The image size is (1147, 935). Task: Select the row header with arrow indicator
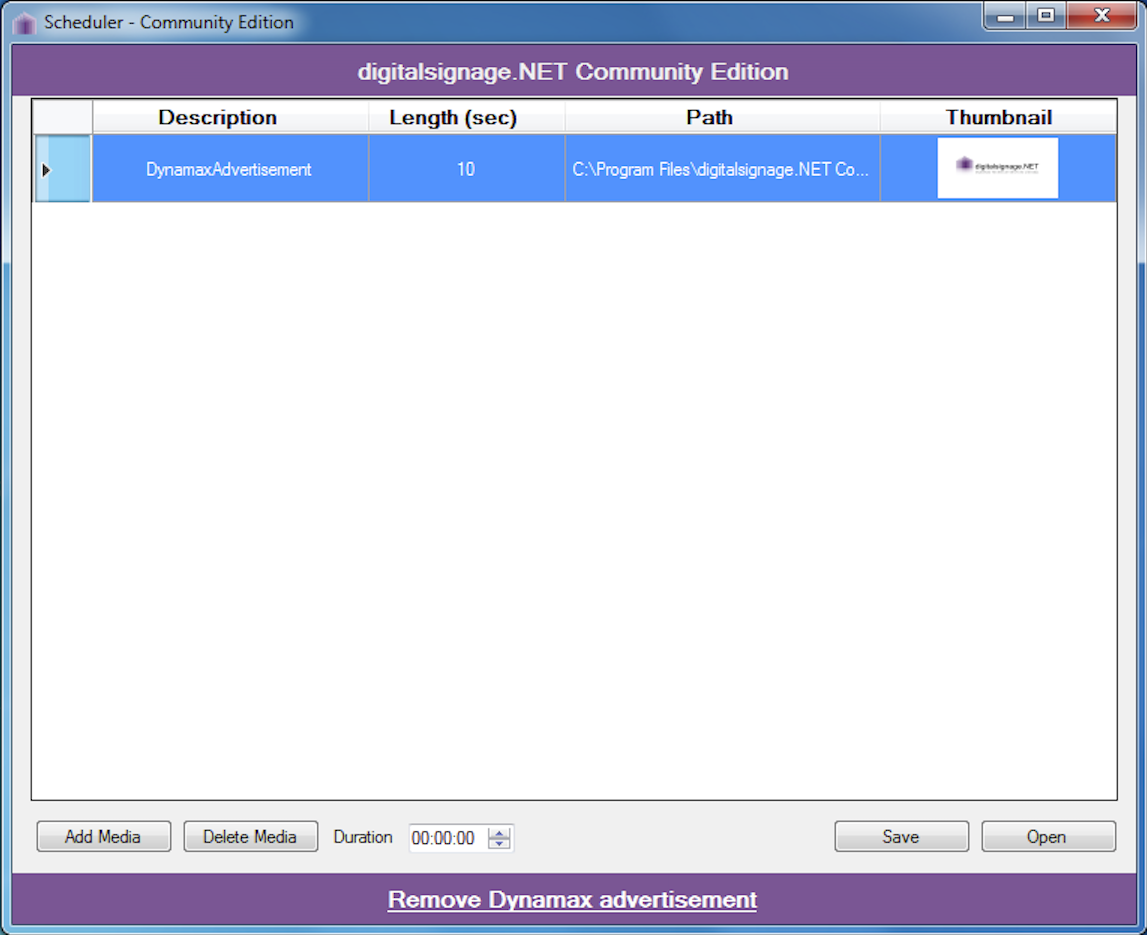[x=62, y=168]
